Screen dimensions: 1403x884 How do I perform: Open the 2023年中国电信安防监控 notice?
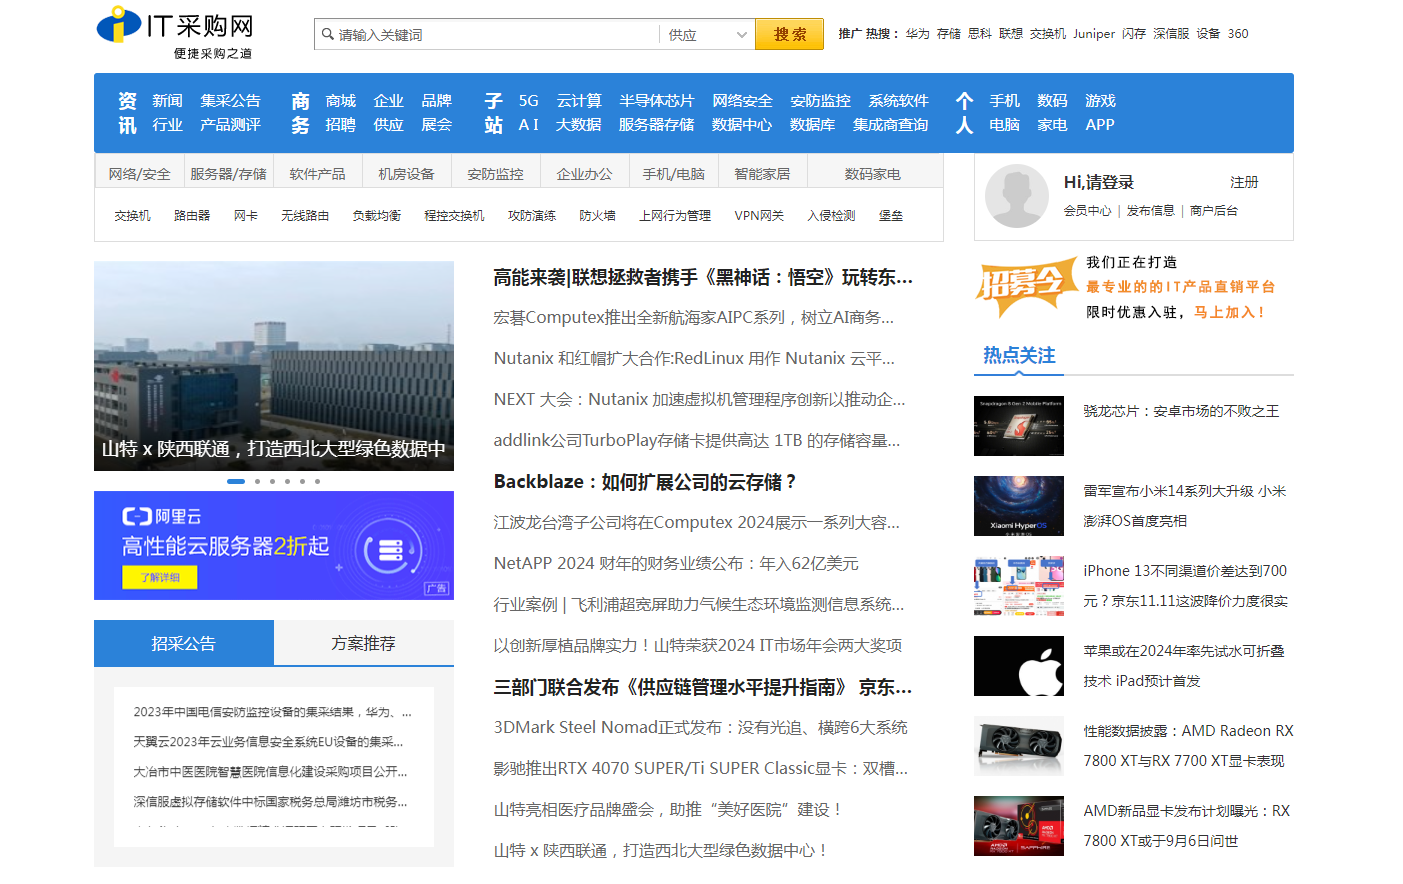273,712
